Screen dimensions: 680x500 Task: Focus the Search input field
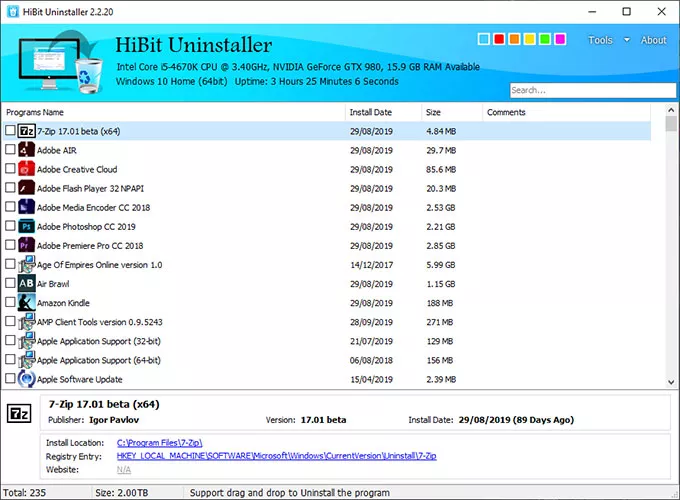click(x=592, y=90)
